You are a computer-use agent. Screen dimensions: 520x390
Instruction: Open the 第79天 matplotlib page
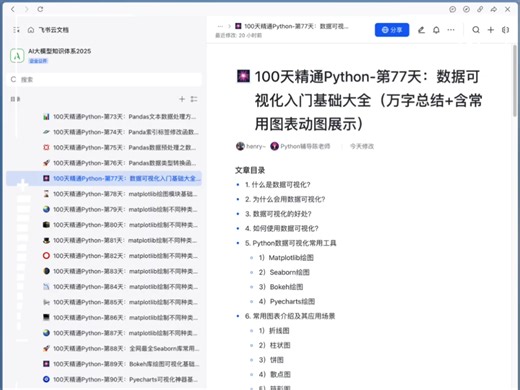pos(104,209)
